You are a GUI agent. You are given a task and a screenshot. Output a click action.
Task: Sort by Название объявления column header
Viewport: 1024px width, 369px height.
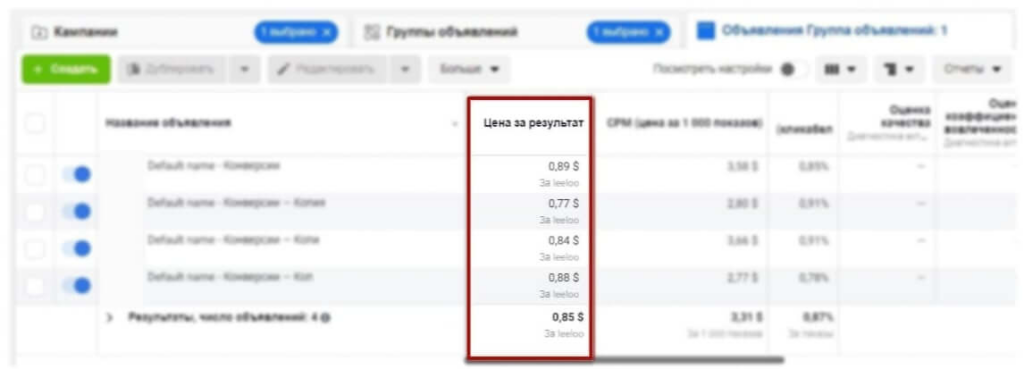[x=168, y=123]
